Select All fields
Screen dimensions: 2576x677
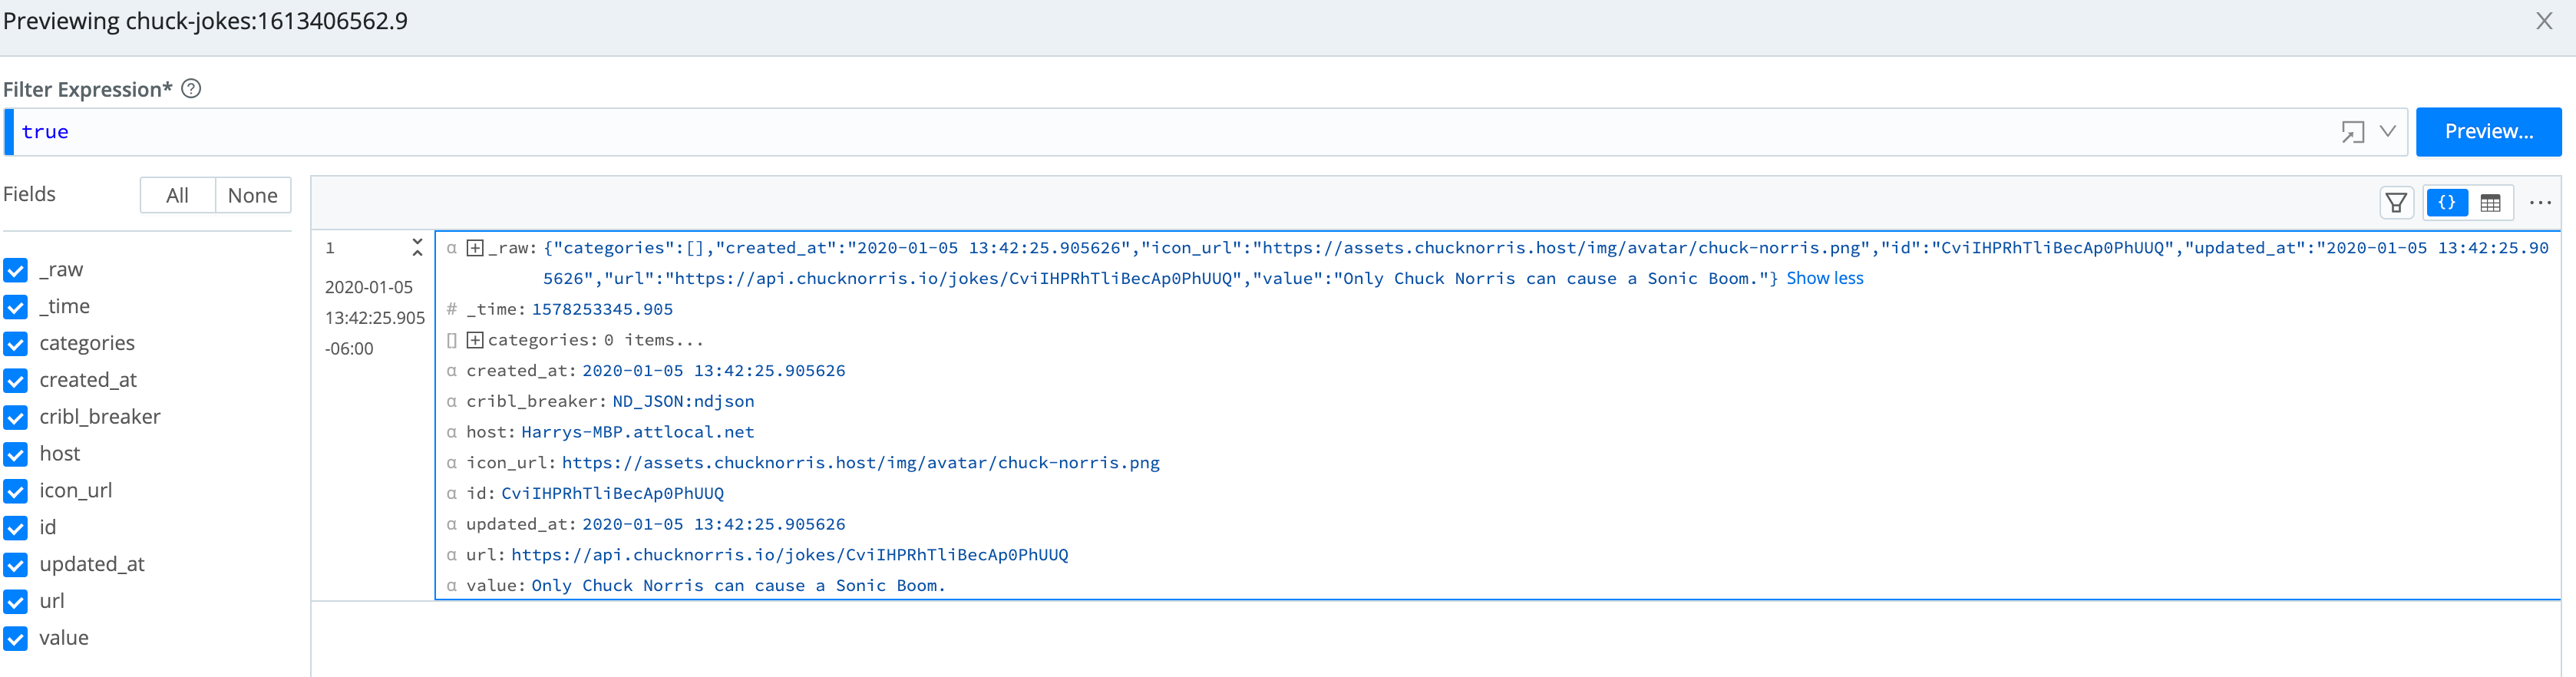(177, 195)
